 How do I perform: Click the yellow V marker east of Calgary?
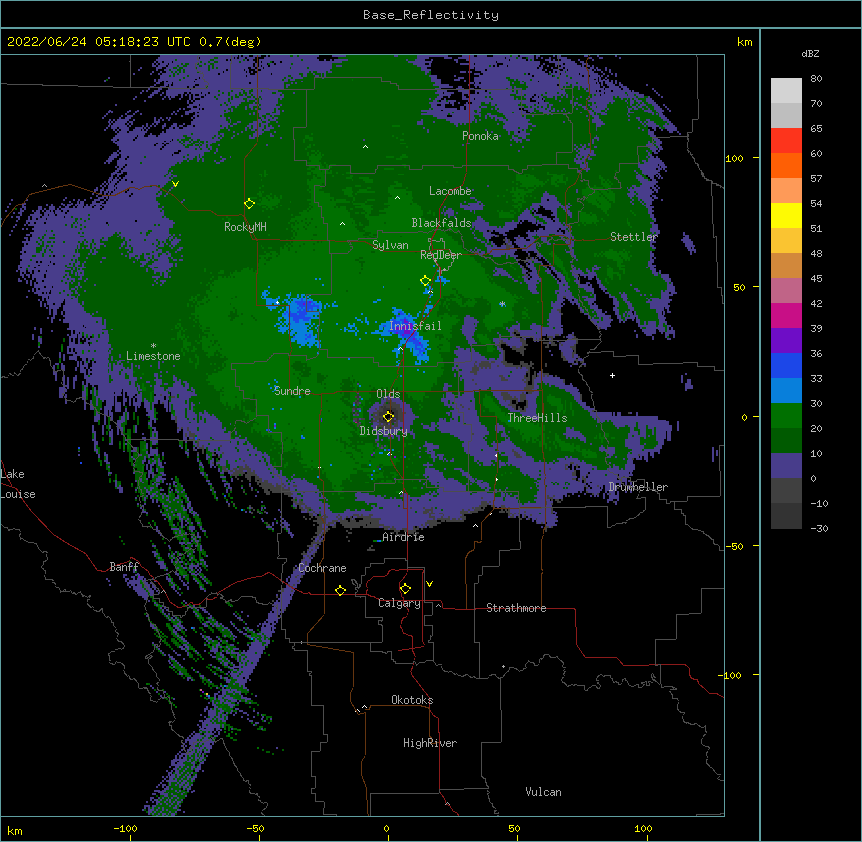click(x=429, y=584)
